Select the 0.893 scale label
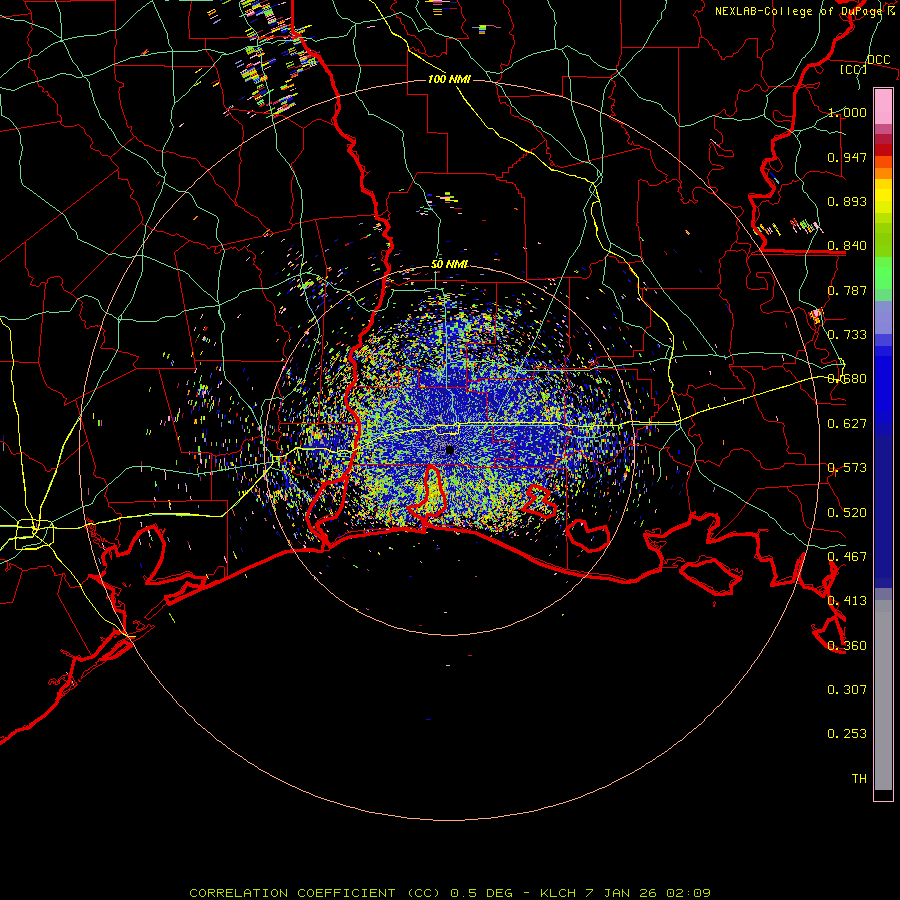Viewport: 900px width, 900px height. 847,201
